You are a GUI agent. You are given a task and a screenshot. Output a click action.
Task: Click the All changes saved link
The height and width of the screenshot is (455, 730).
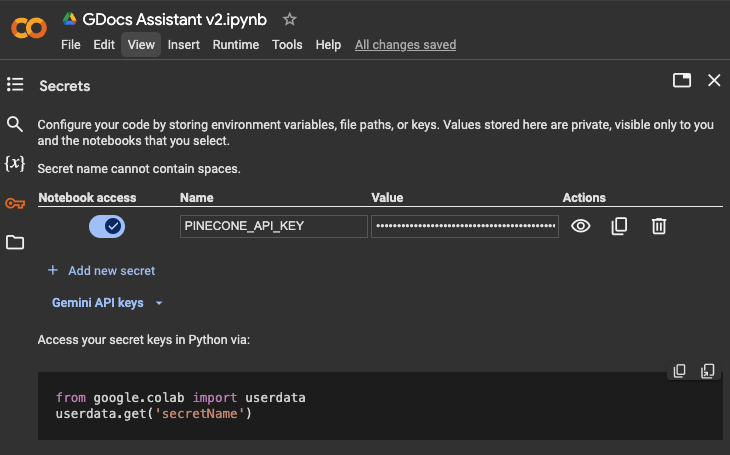(405, 45)
